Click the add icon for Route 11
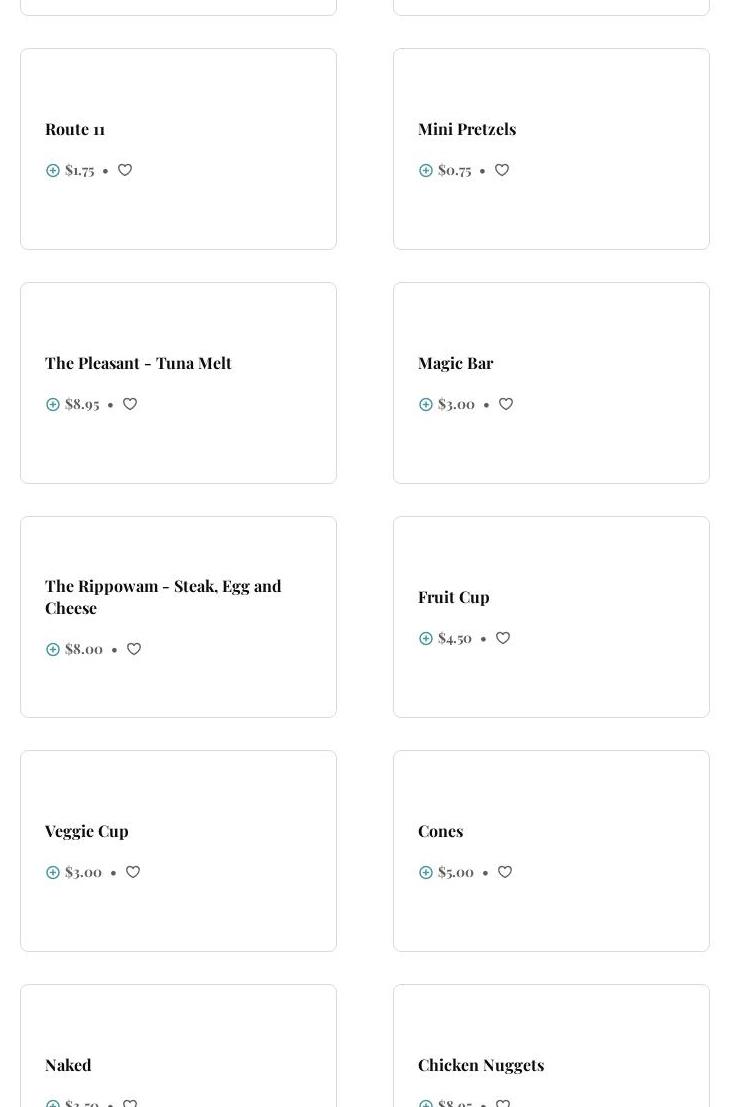 pos(53,170)
